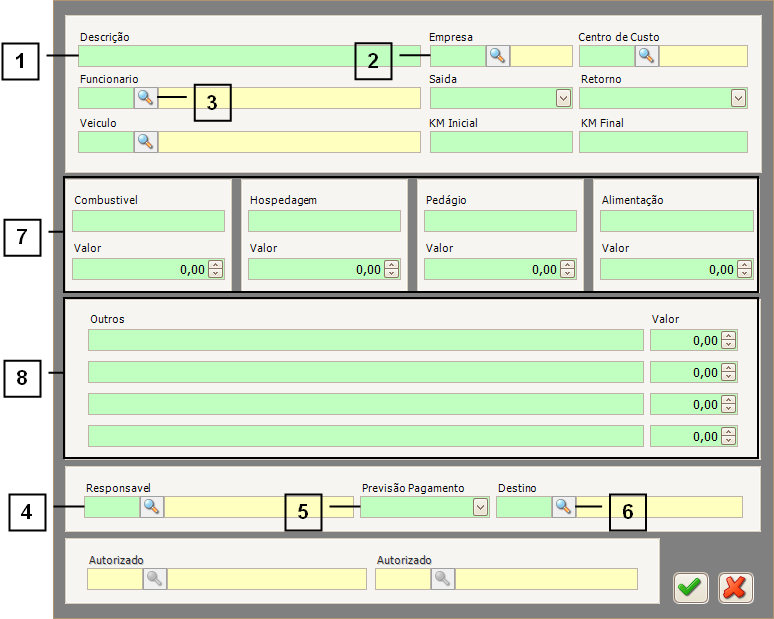Increase the Pedágio Valor spinner

pyautogui.click(x=568, y=265)
